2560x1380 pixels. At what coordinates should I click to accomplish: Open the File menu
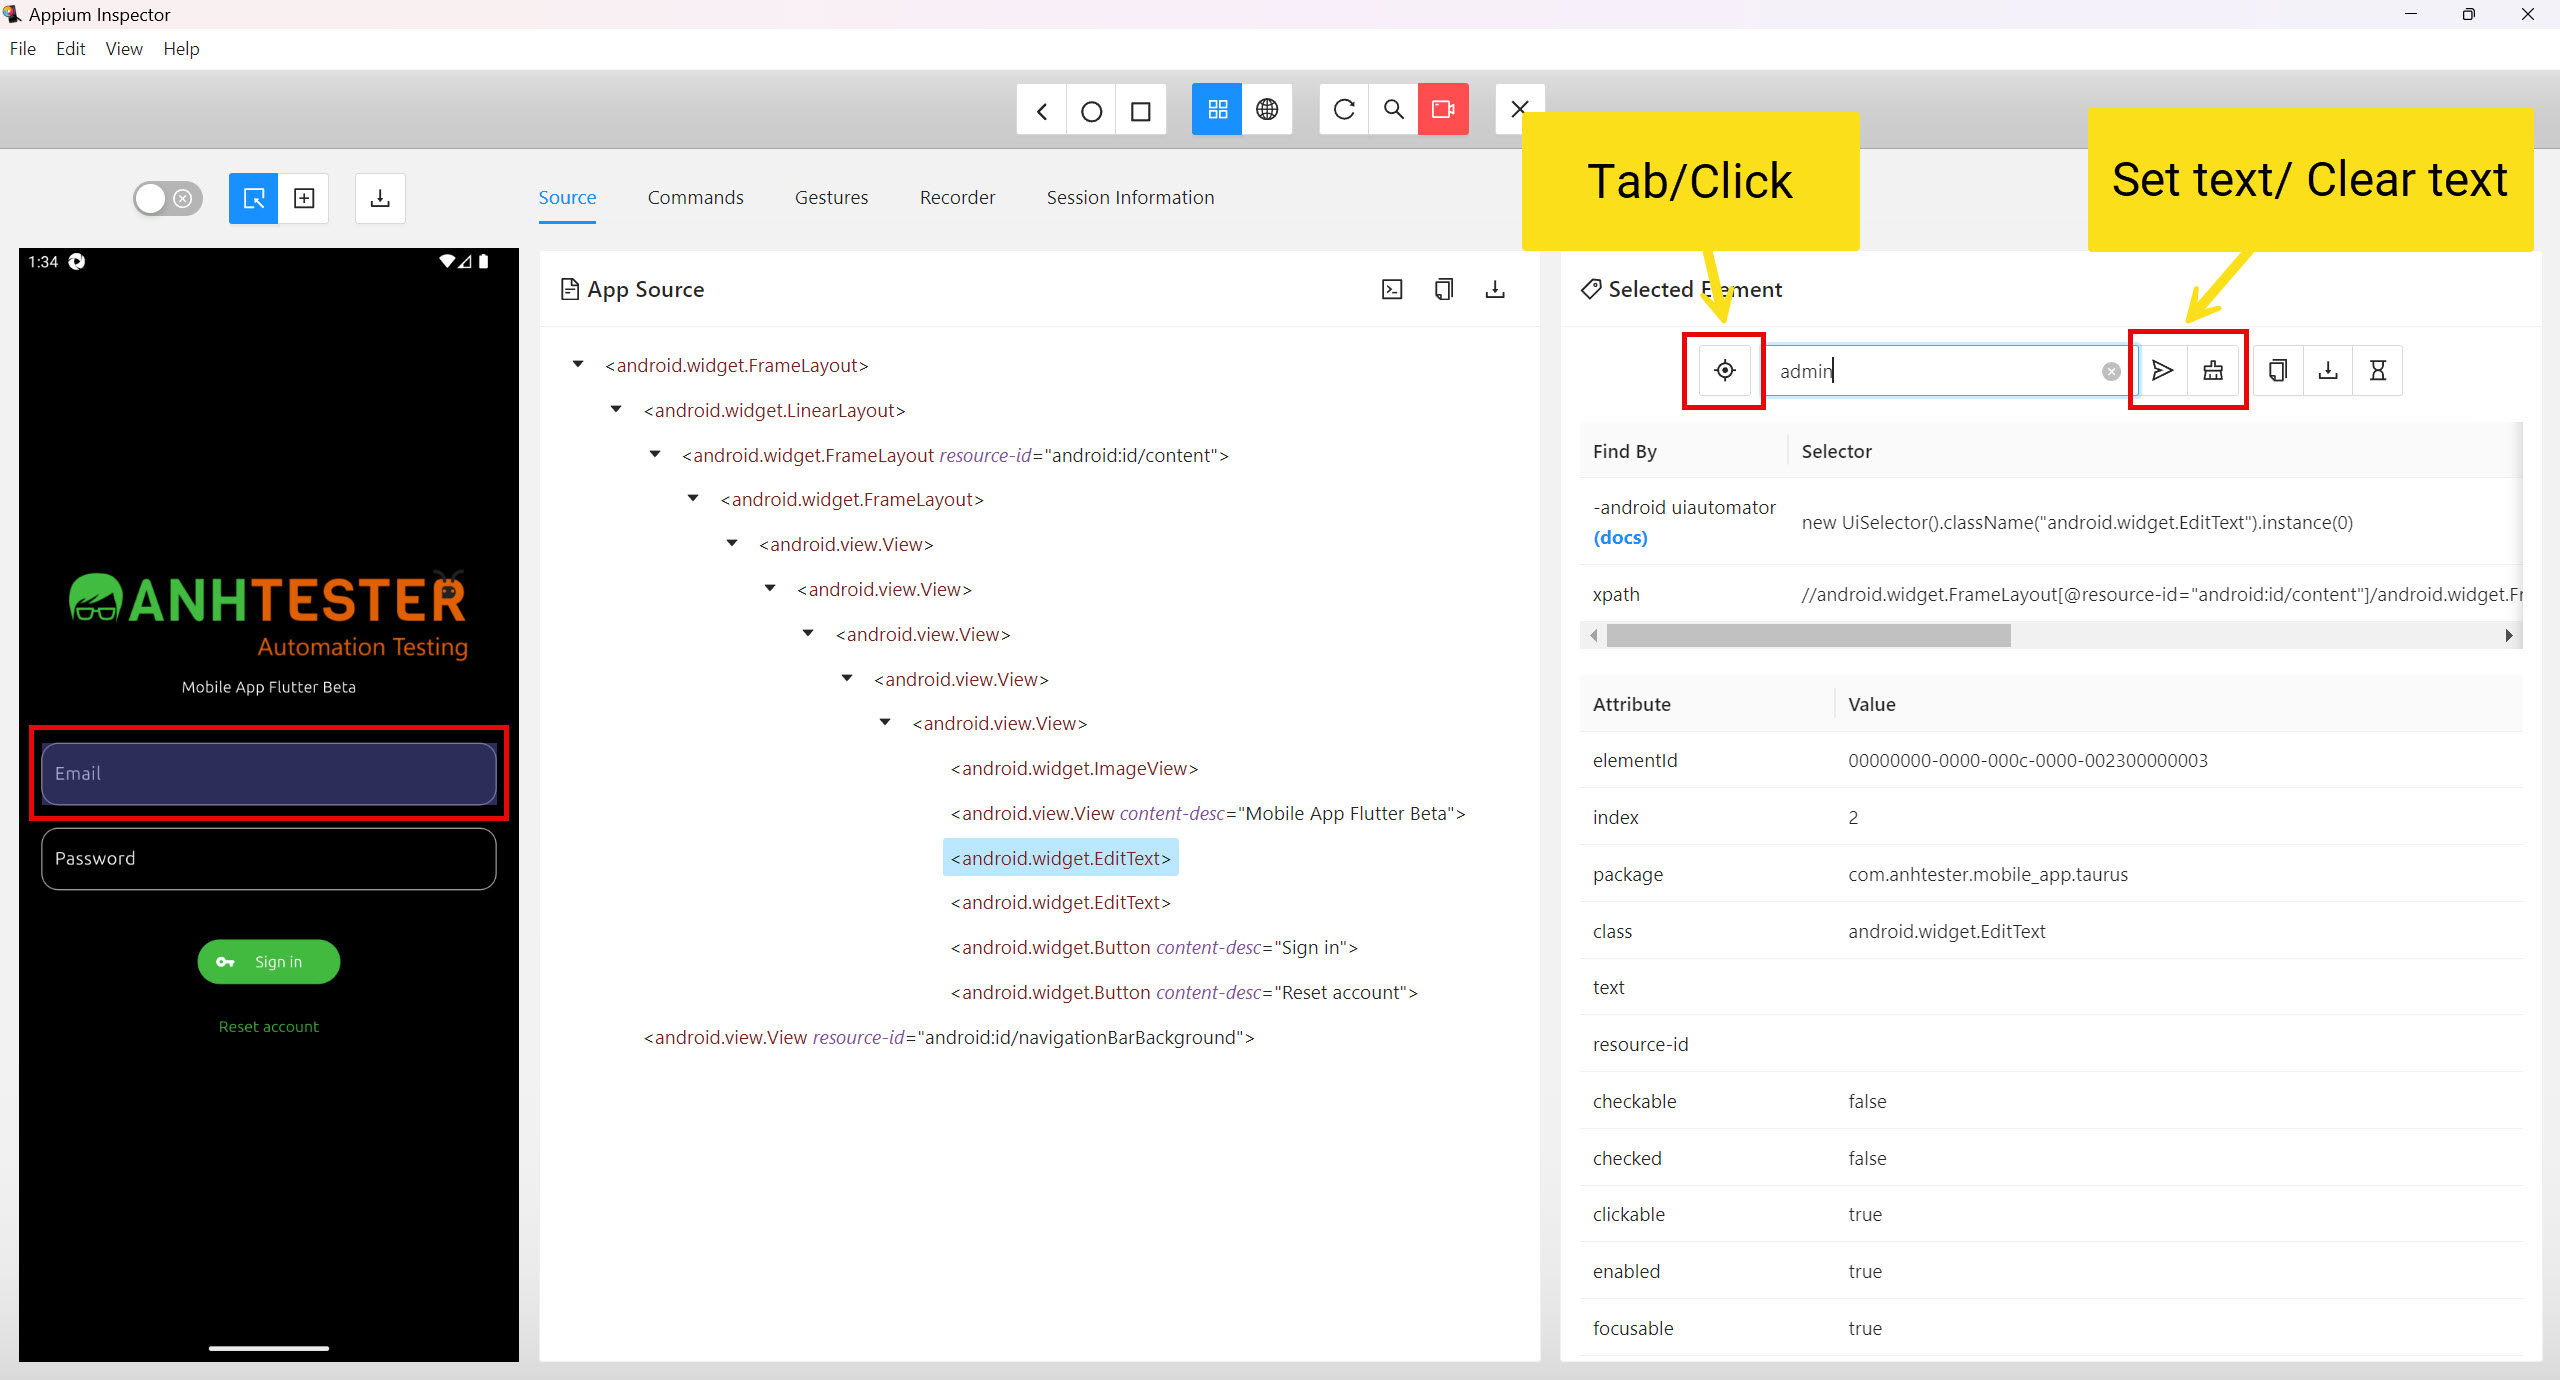[x=23, y=49]
